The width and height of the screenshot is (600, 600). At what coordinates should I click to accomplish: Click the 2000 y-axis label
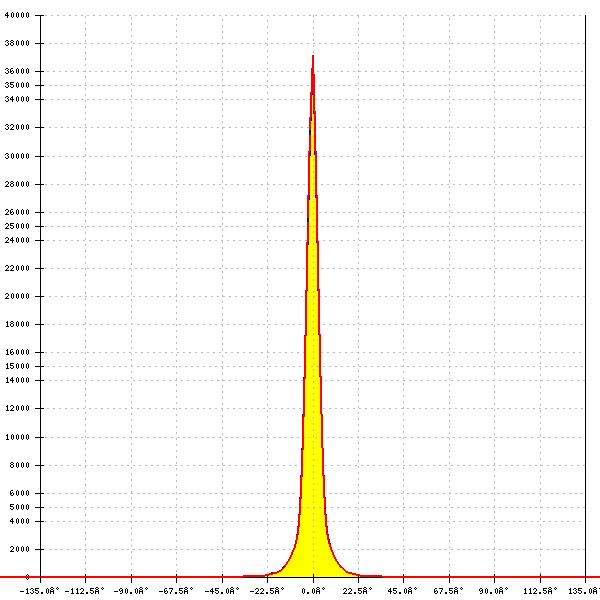[19, 549]
